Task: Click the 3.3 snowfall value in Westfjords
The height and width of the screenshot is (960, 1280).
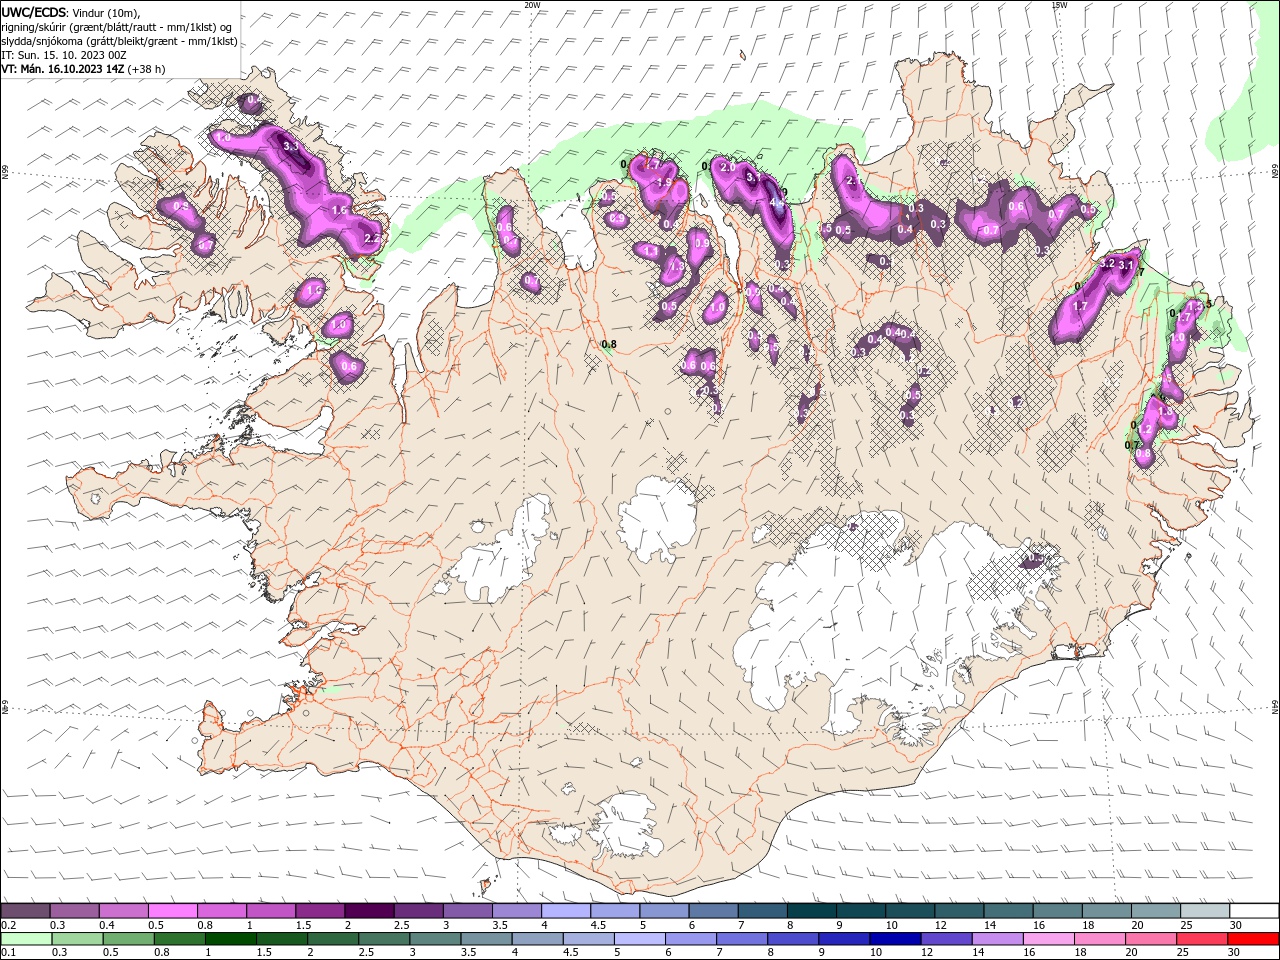Action: point(291,146)
